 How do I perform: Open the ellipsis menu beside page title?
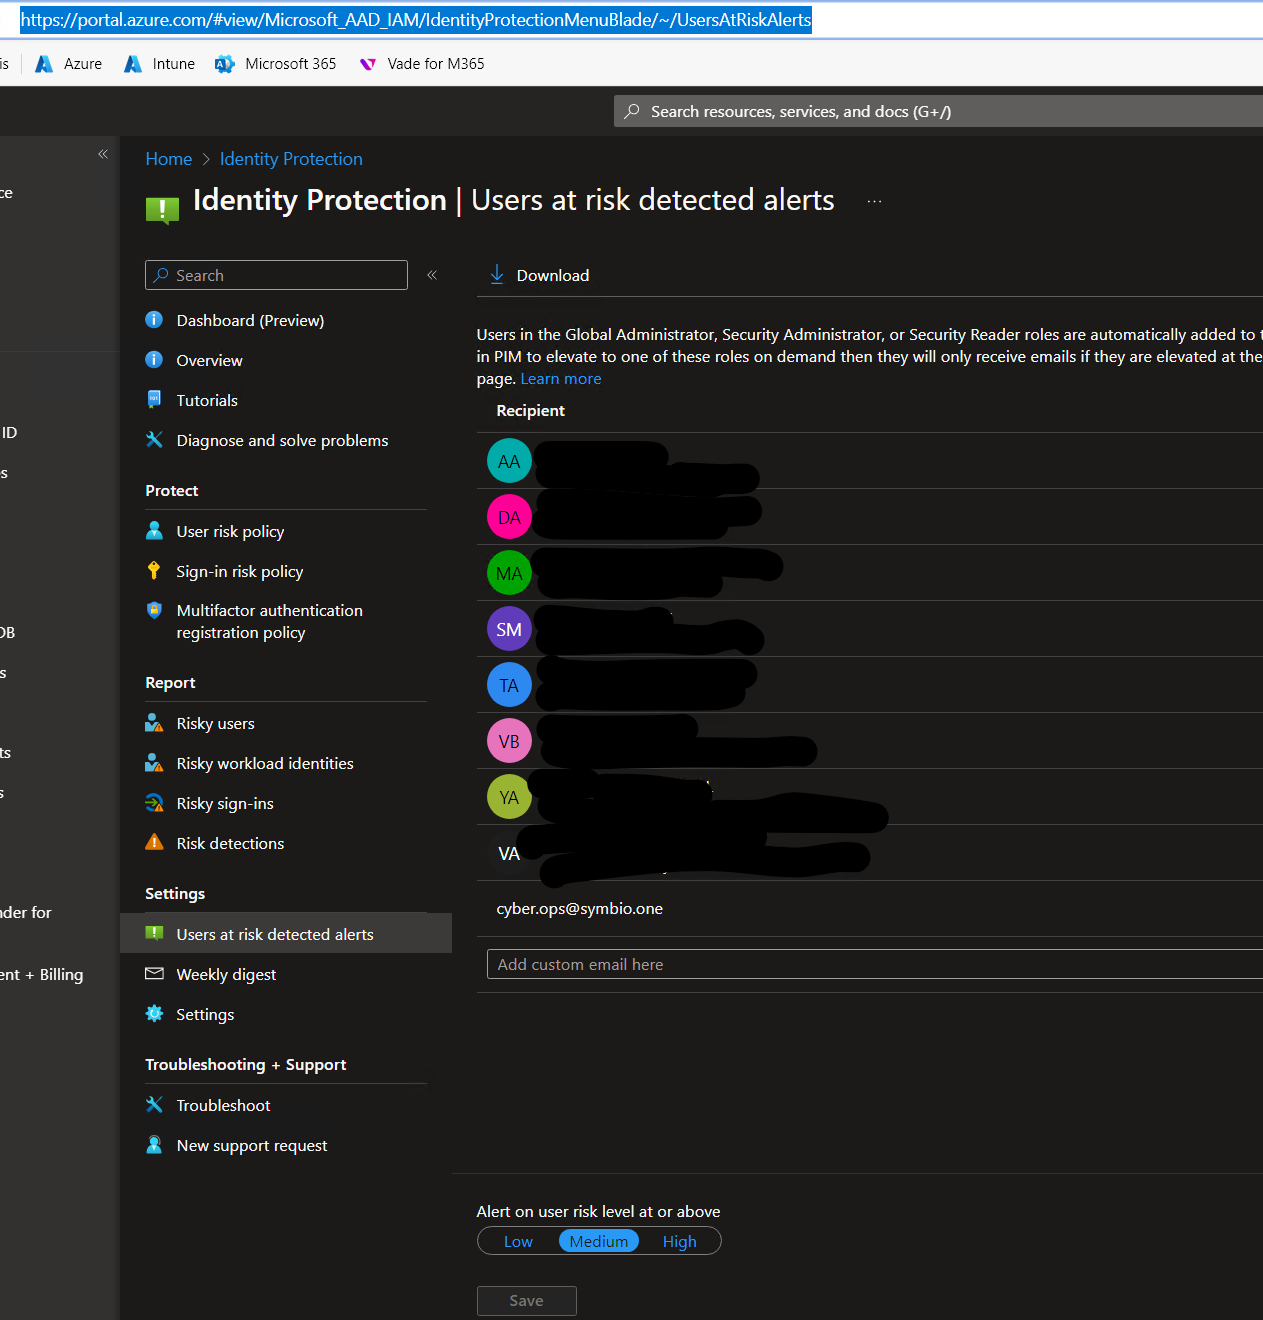click(875, 201)
